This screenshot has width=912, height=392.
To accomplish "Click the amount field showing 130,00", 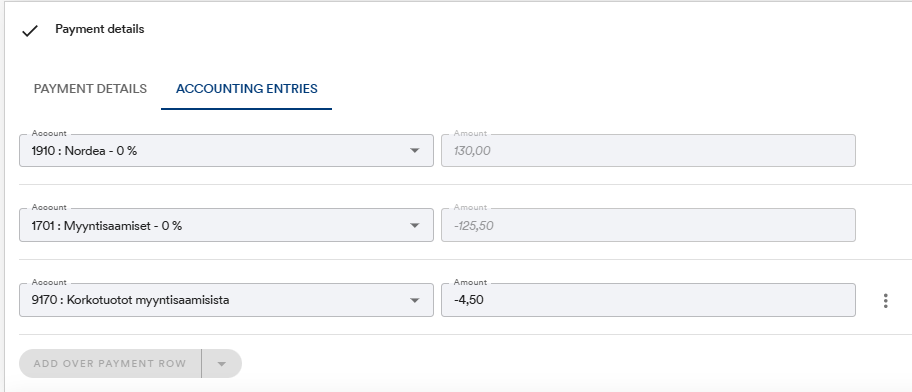I will click(648, 151).
